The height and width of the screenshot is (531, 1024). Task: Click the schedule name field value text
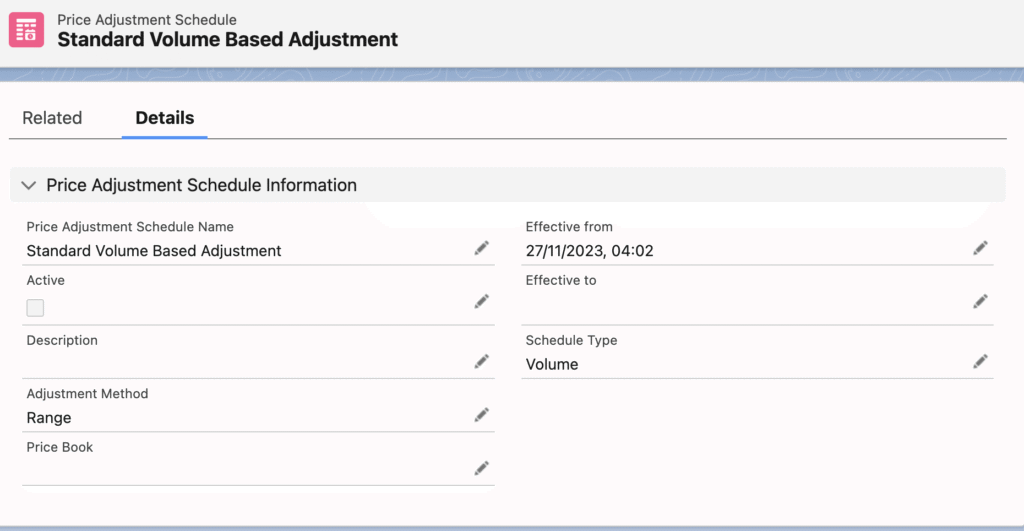(154, 251)
